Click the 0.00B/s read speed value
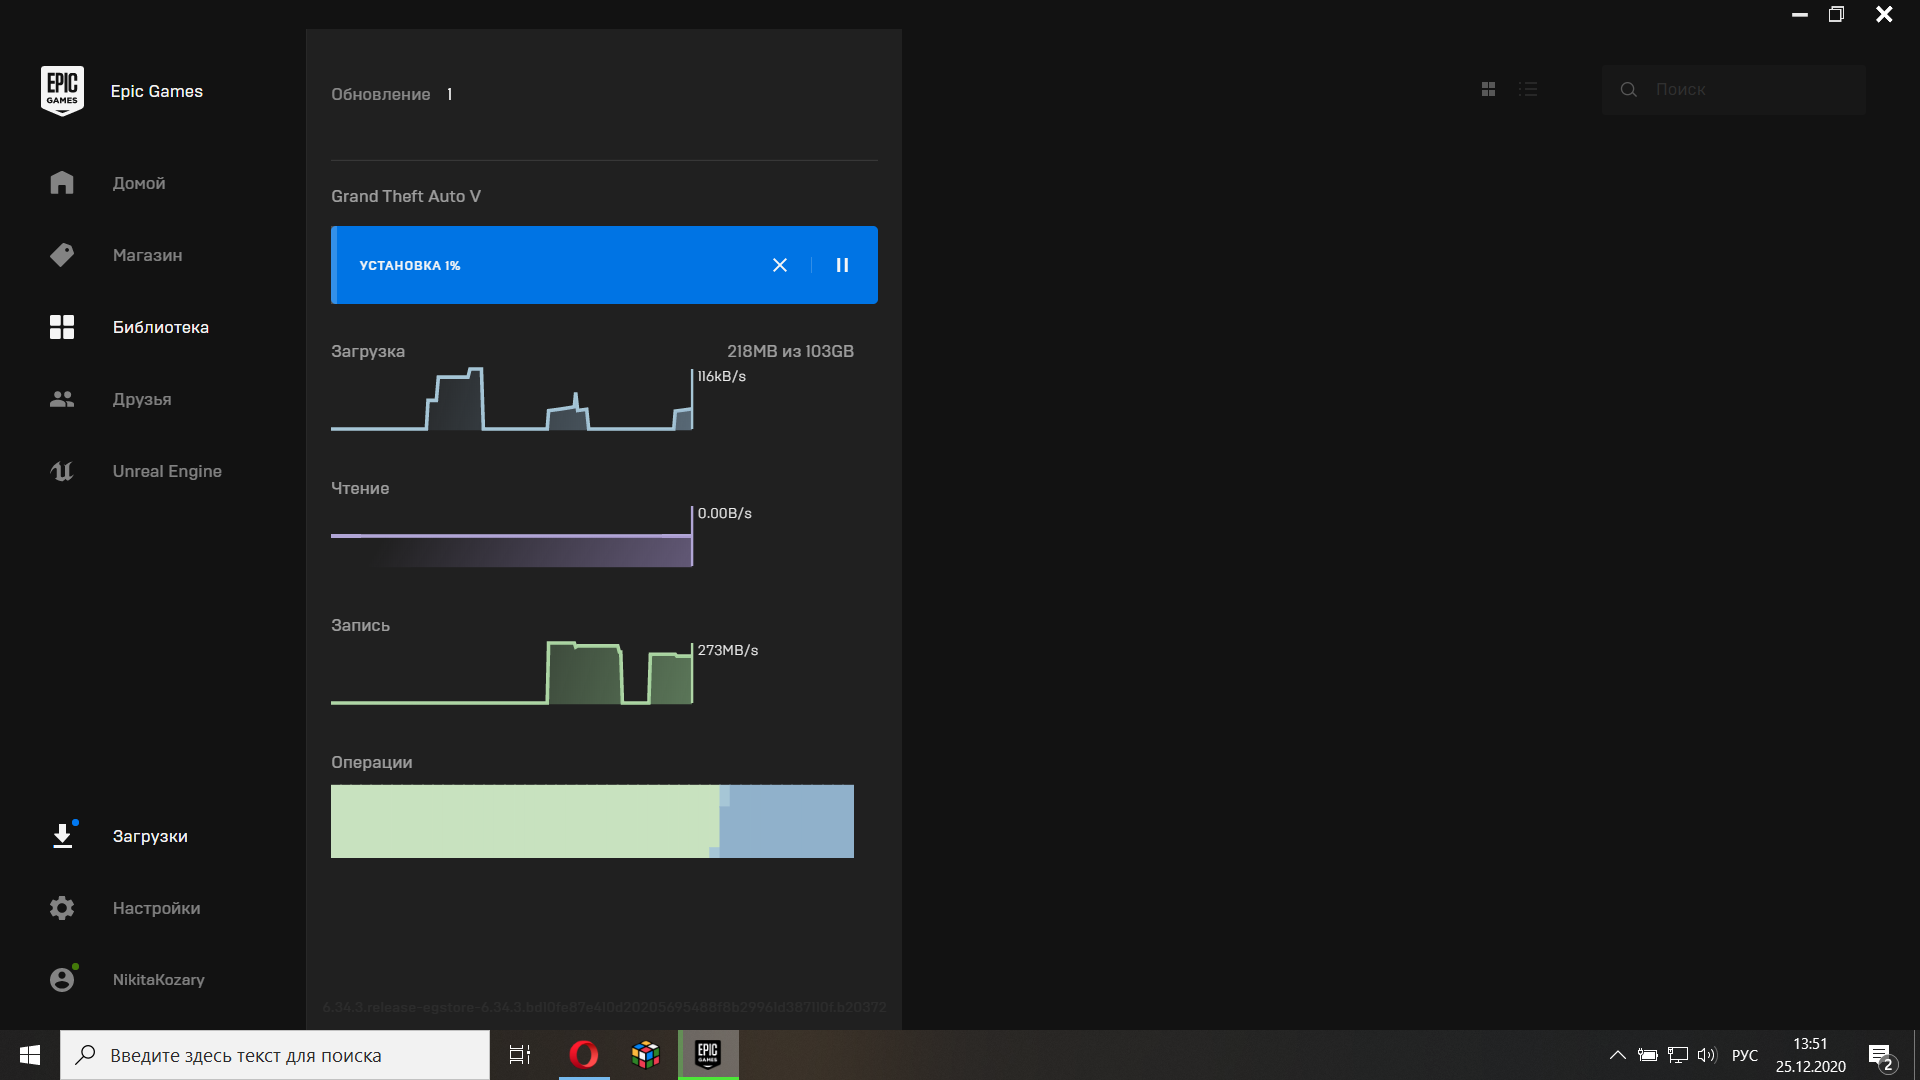 tap(725, 513)
